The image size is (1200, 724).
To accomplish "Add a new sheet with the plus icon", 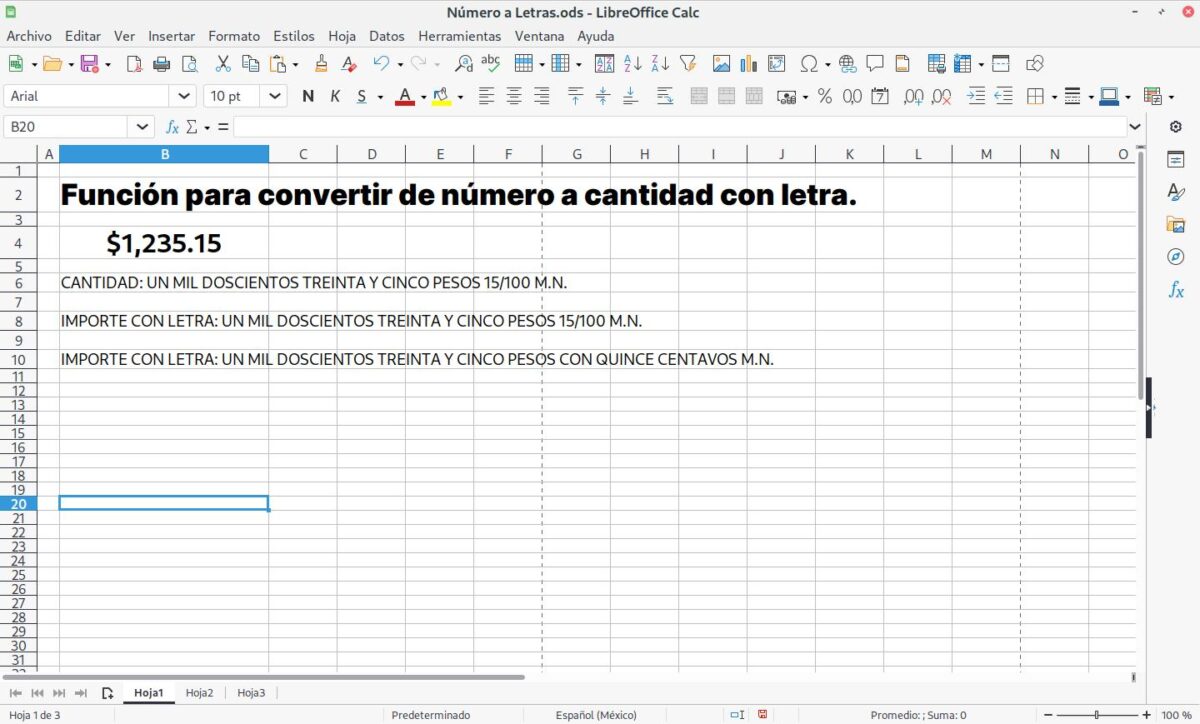I will [x=108, y=692].
